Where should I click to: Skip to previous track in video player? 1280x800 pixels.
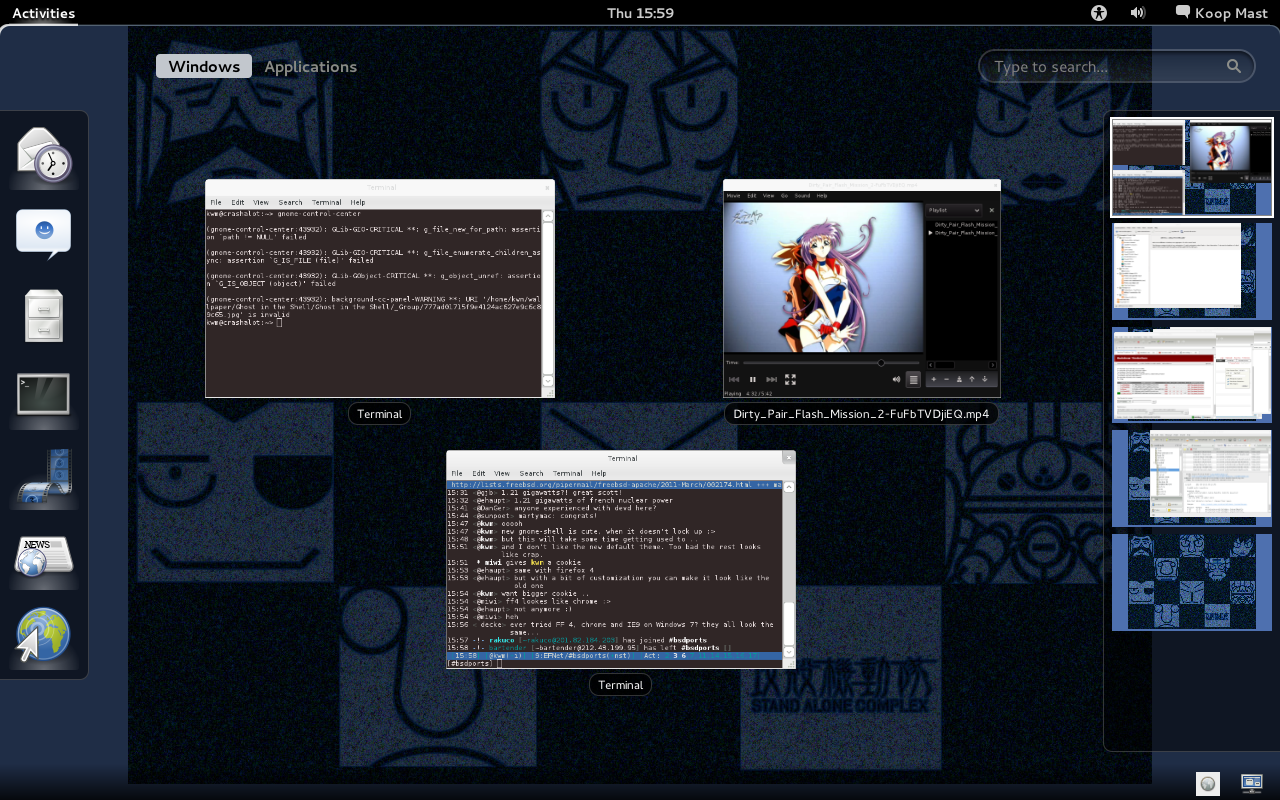pyautogui.click(x=734, y=379)
